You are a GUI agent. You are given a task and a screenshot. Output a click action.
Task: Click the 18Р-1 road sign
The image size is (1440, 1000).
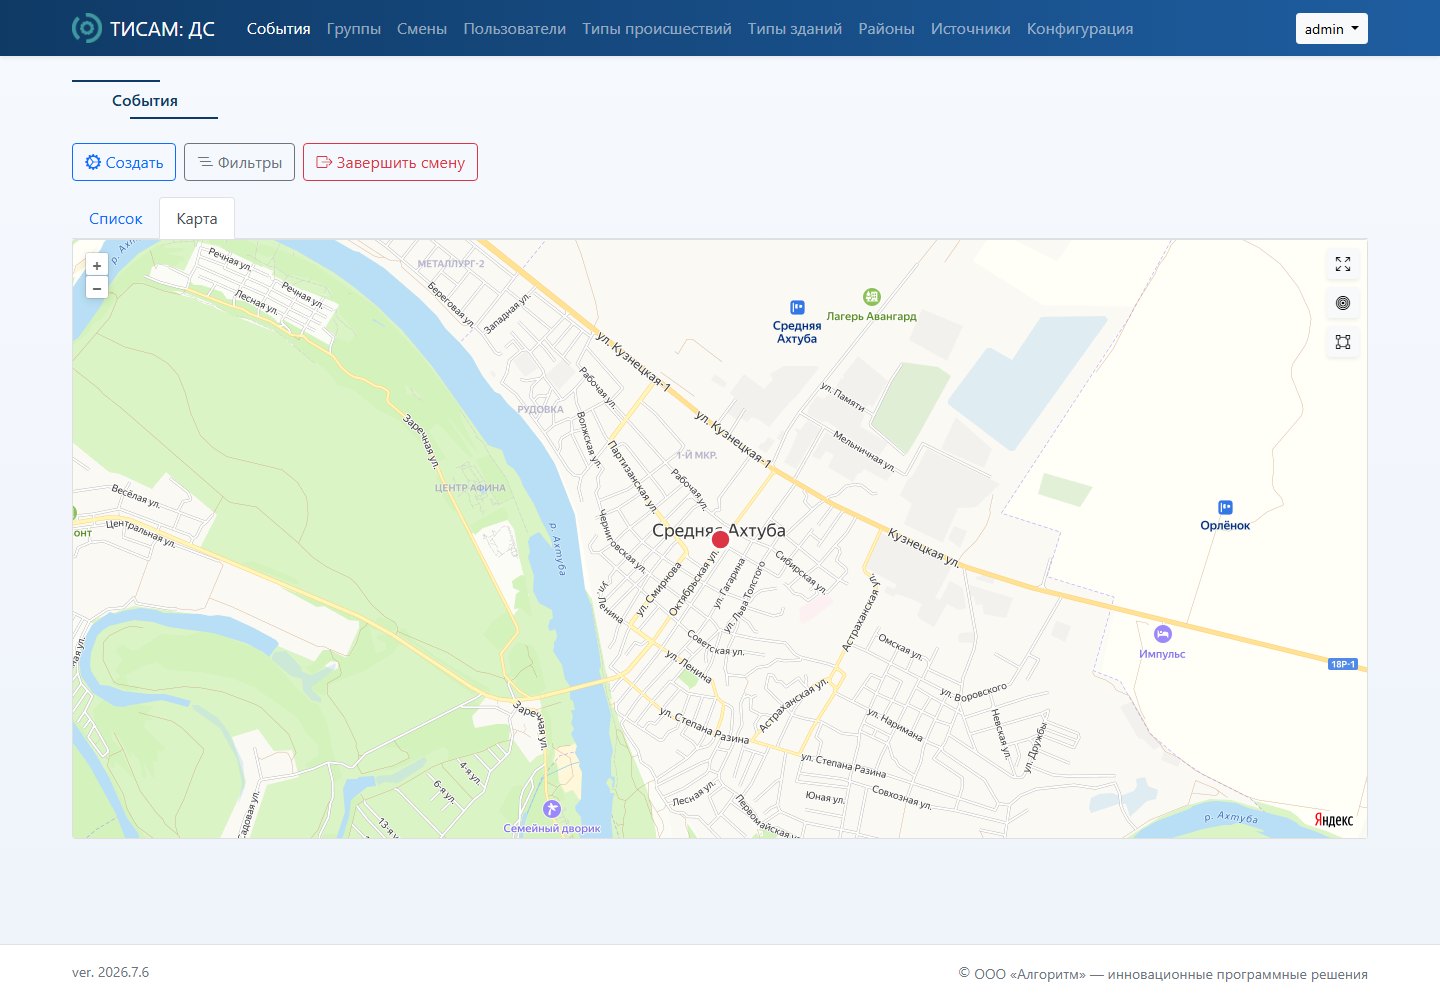[x=1343, y=664]
